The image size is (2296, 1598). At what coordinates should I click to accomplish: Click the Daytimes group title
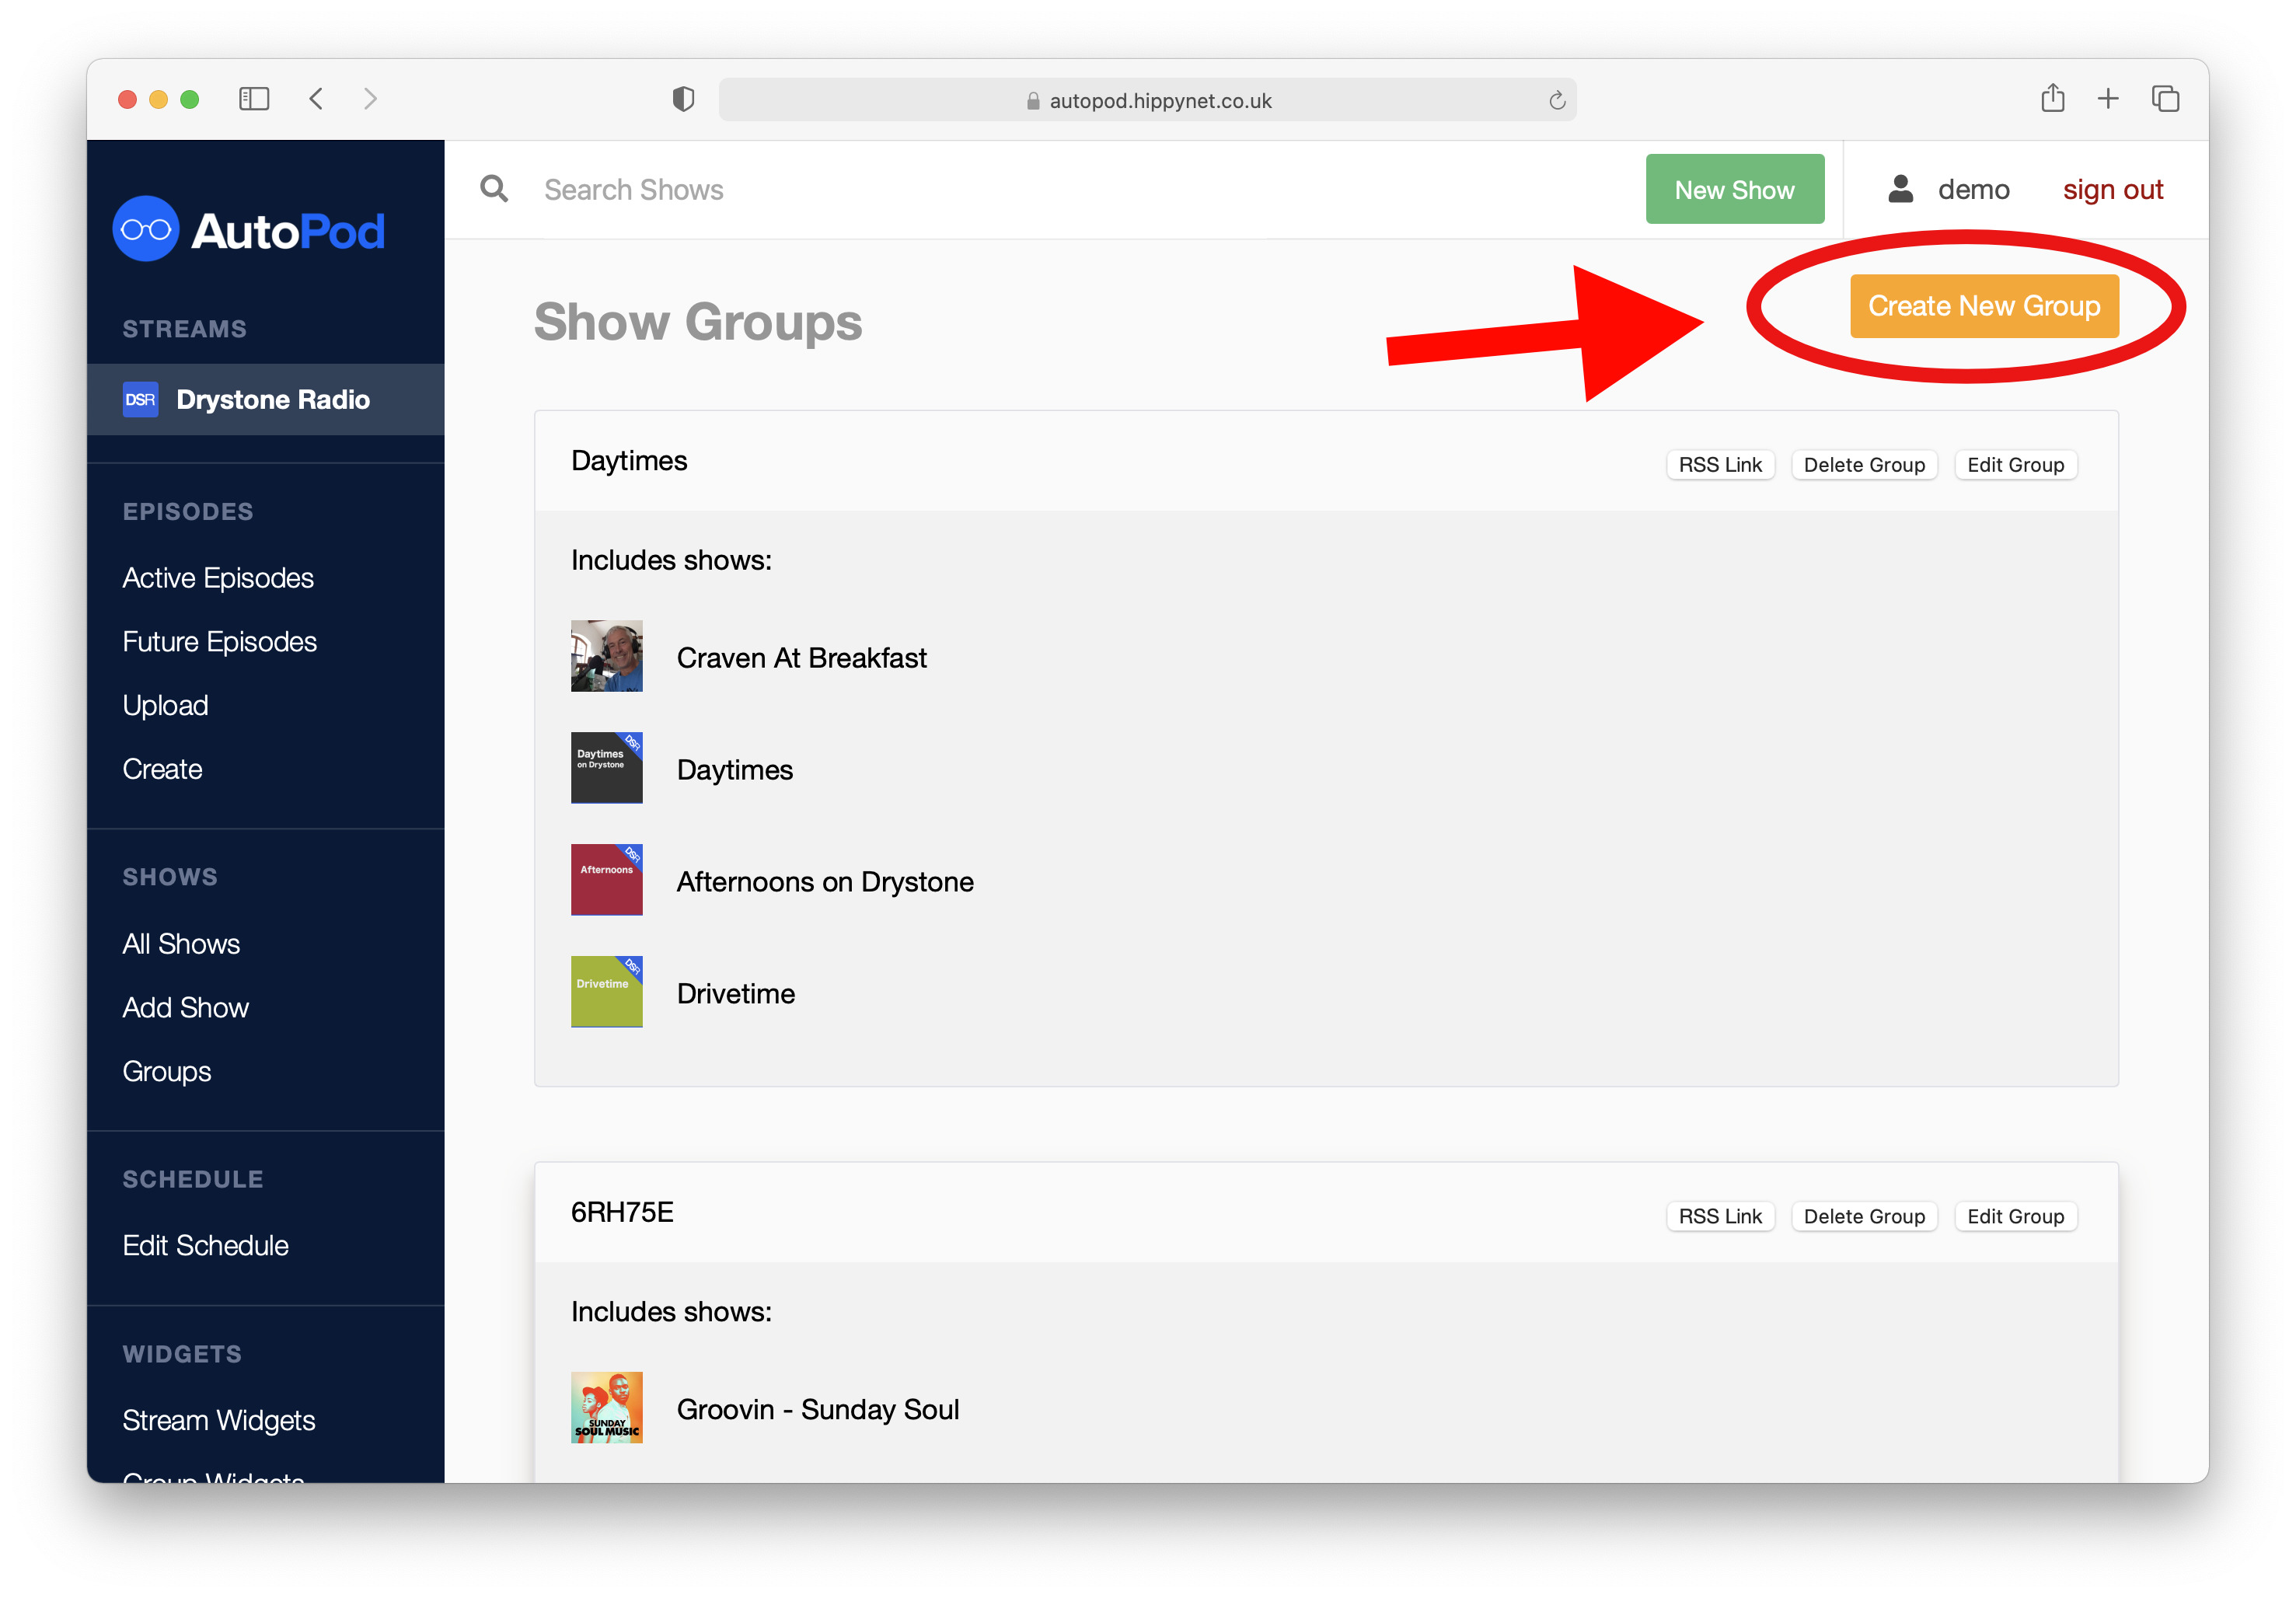point(629,461)
